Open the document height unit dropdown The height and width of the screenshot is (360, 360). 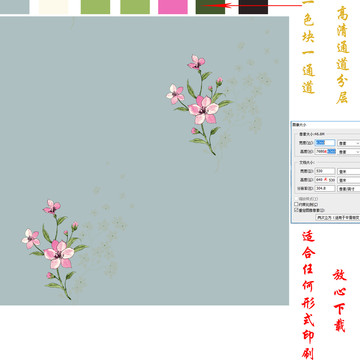pyautogui.click(x=349, y=180)
